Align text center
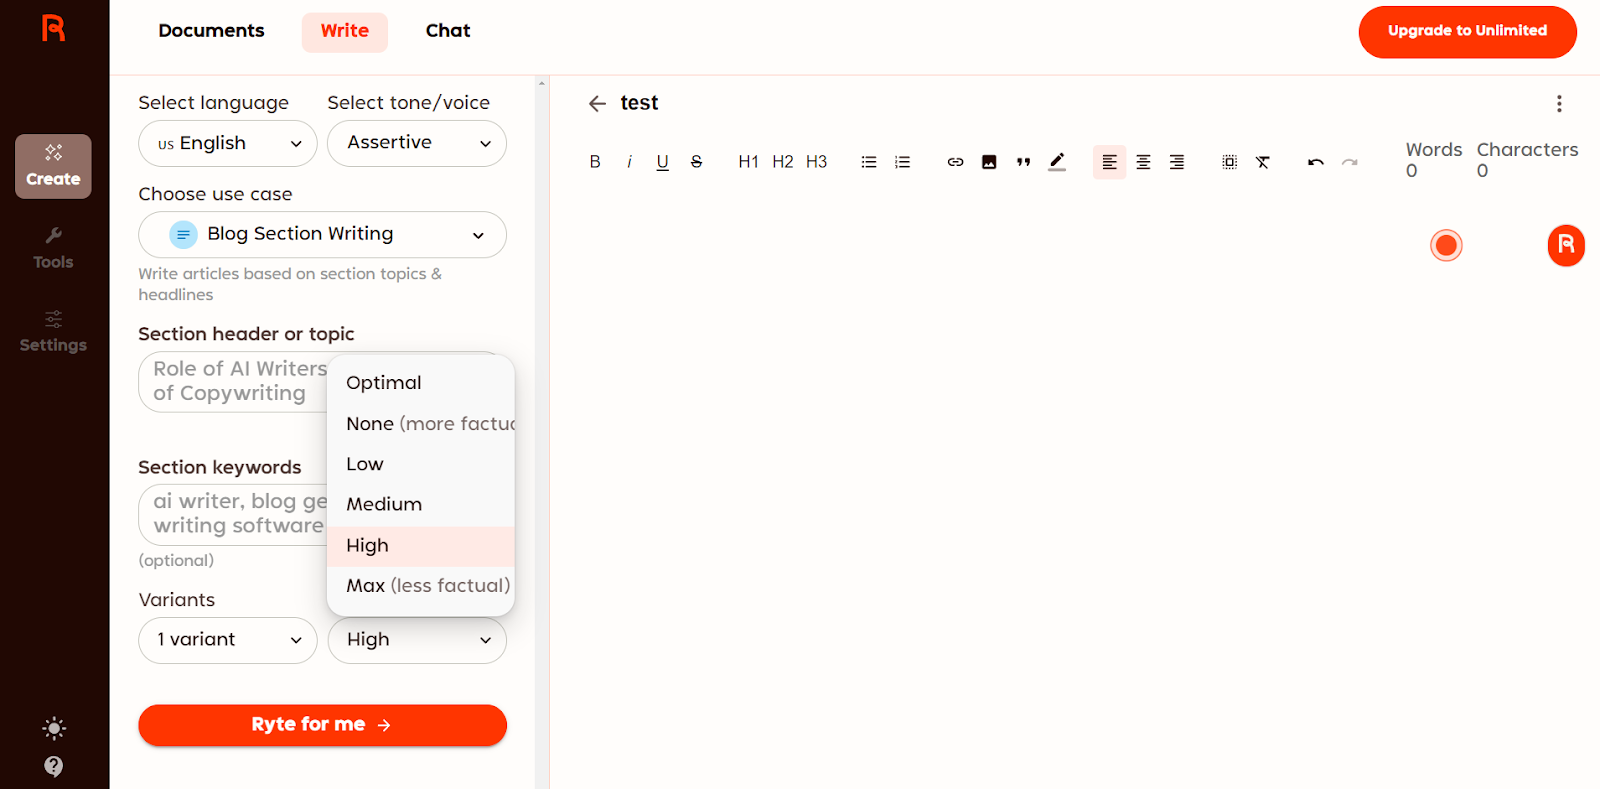 (1143, 162)
